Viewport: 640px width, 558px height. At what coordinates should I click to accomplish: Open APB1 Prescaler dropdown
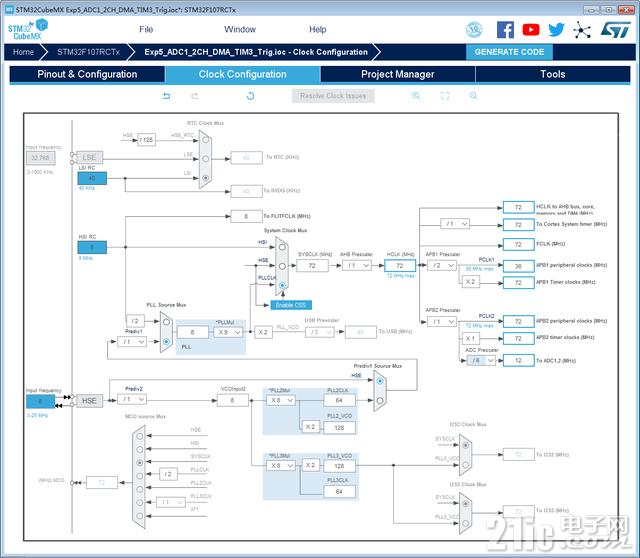coord(442,266)
